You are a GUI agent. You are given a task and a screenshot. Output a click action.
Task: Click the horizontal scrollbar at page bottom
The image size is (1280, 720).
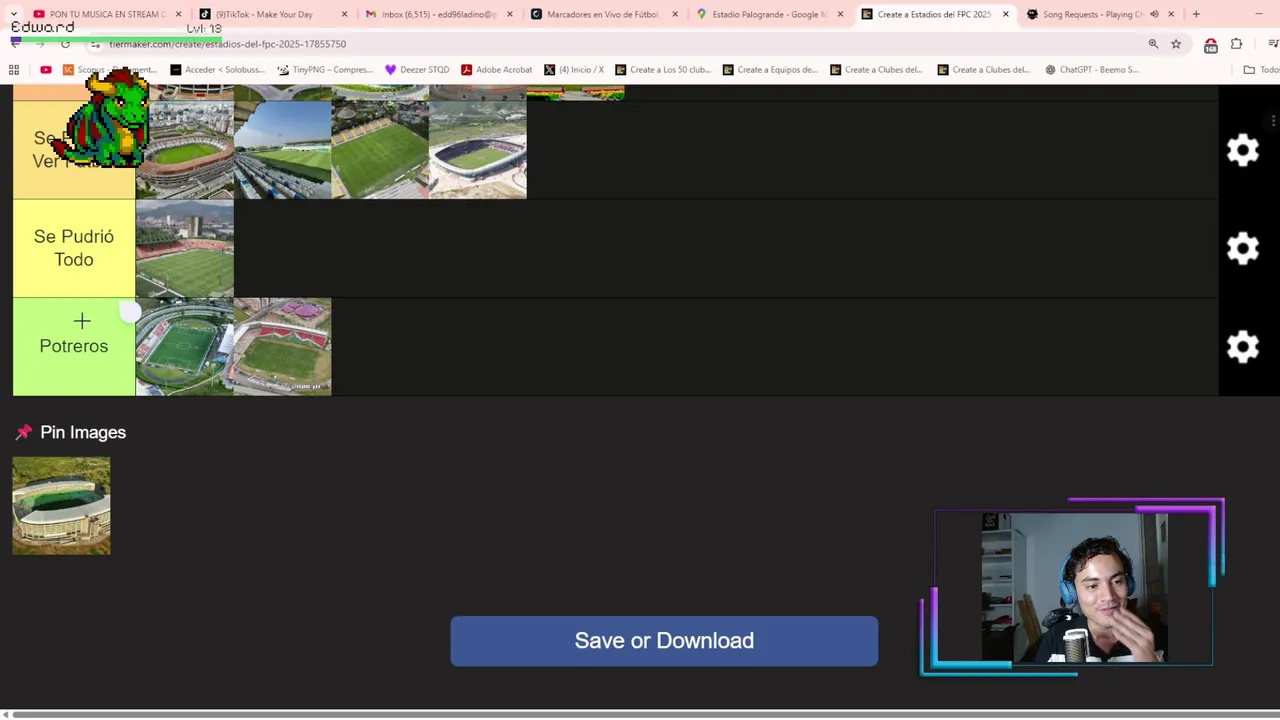(x=640, y=714)
